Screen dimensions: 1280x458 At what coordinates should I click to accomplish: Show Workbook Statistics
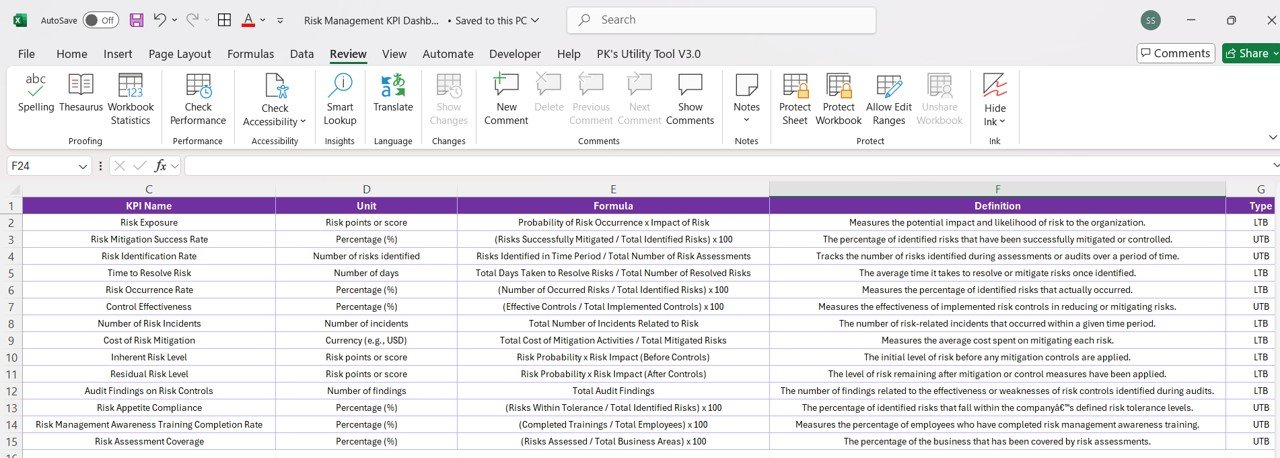tap(131, 97)
